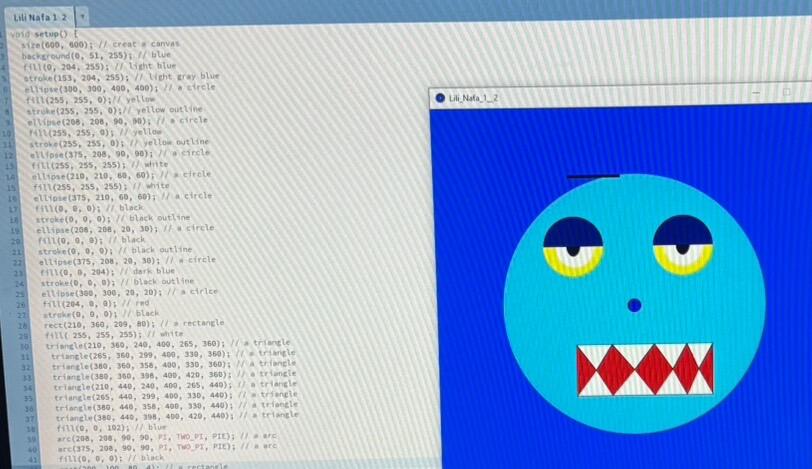Click the Lili_Nafa_1_2 sketch window title text
Image resolution: width=812 pixels, height=469 pixels.
(473, 98)
